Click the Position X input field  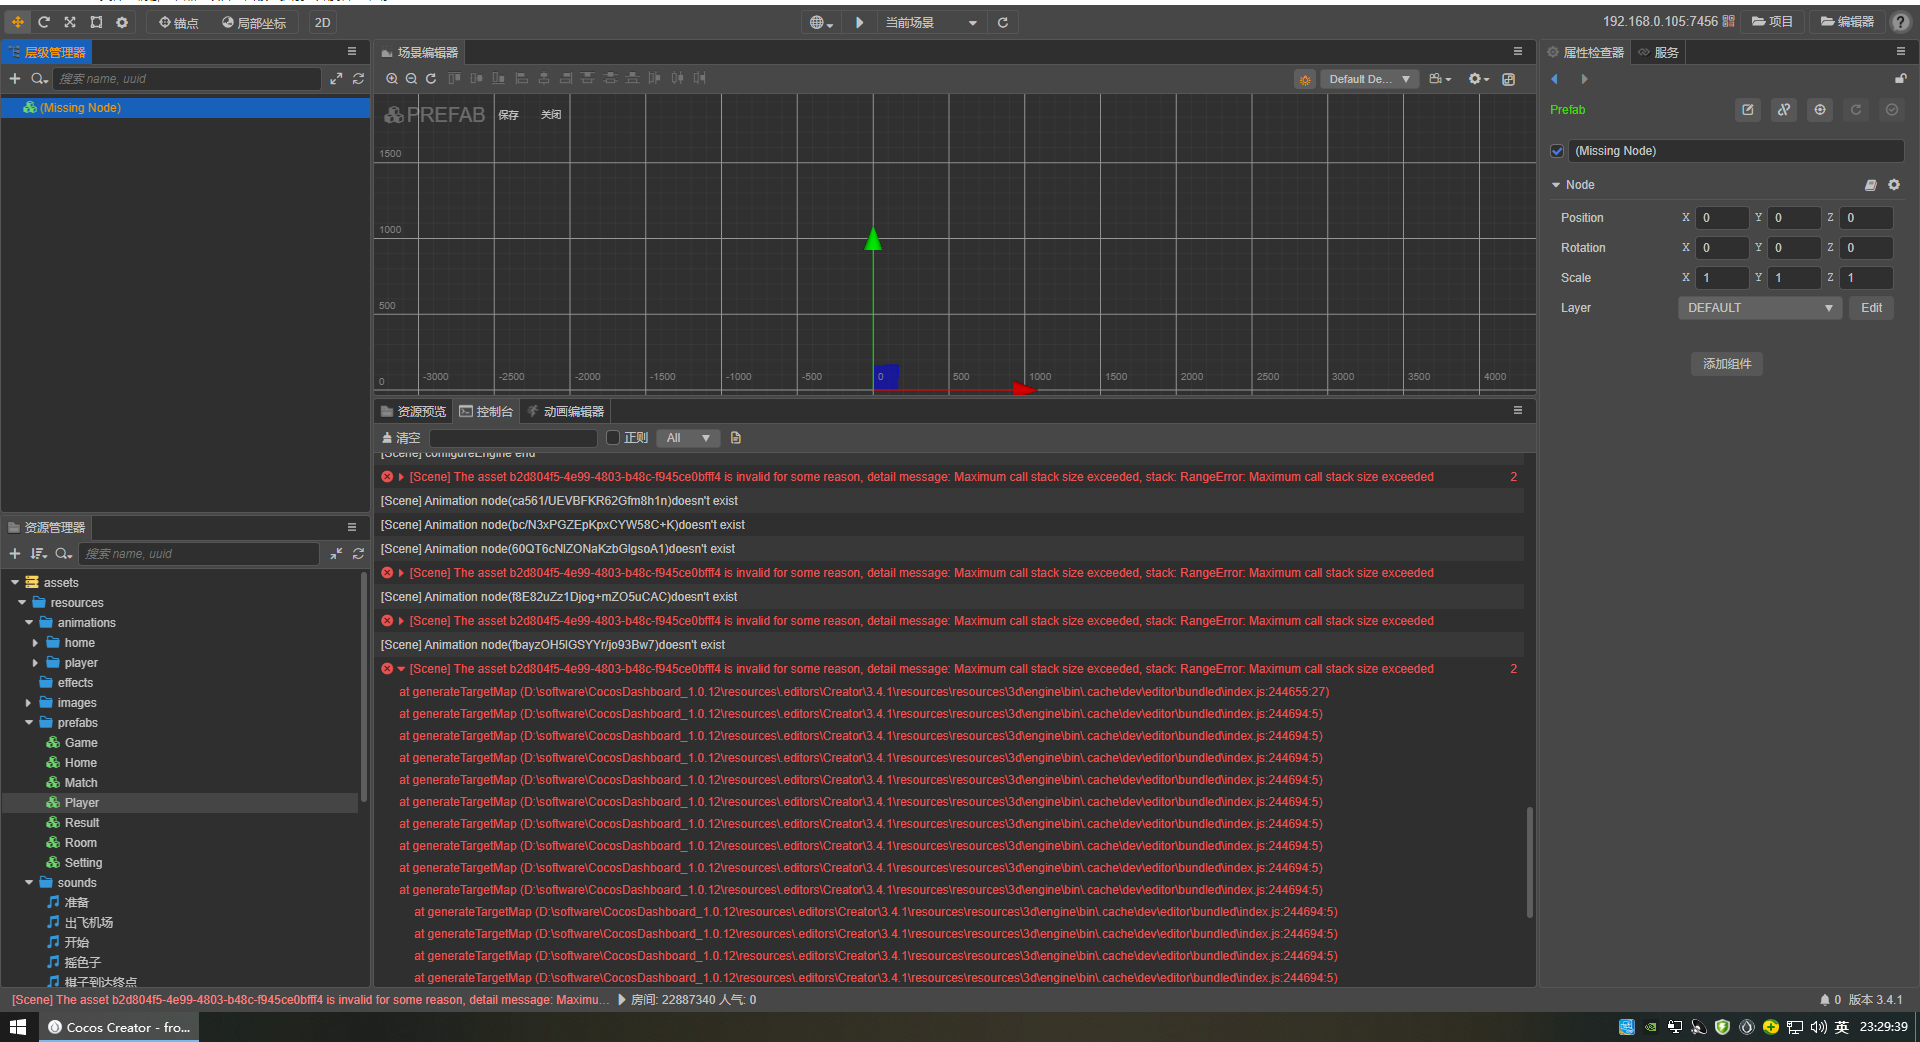tap(1723, 218)
